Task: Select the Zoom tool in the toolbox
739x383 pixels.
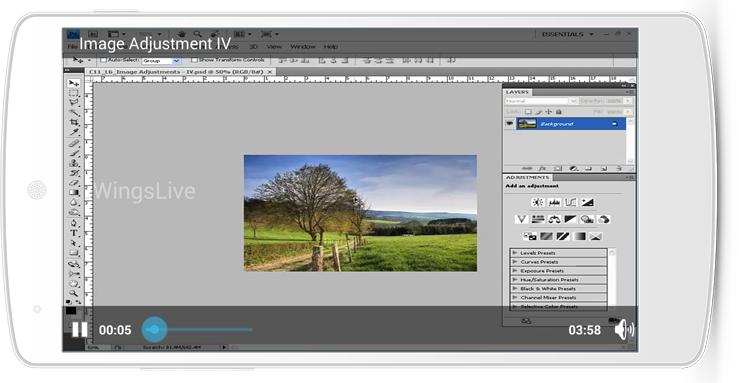Action: click(x=74, y=293)
